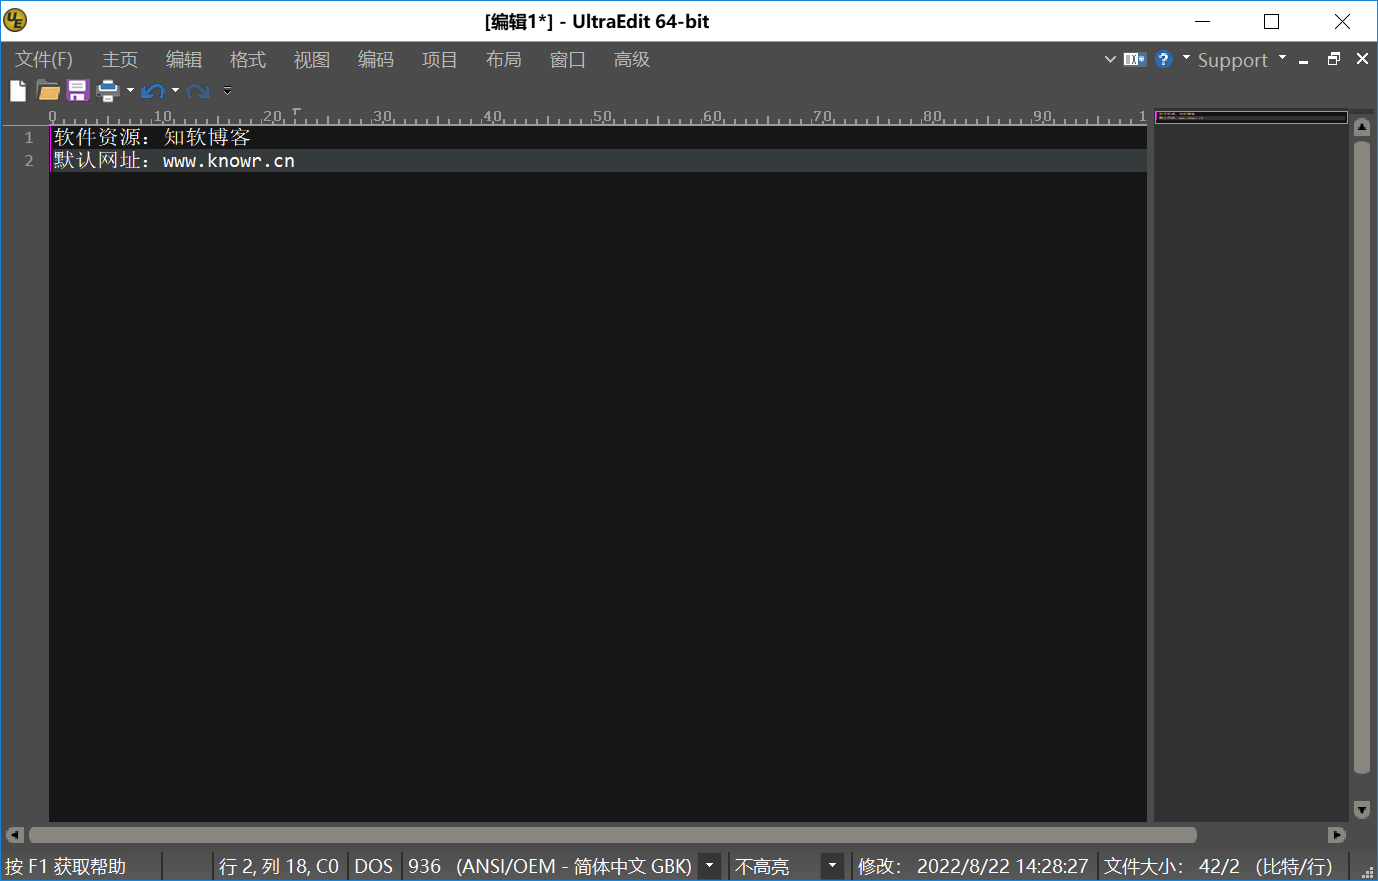1378x881 pixels.
Task: Click the vertical scrollbar thumb
Action: click(x=1362, y=458)
